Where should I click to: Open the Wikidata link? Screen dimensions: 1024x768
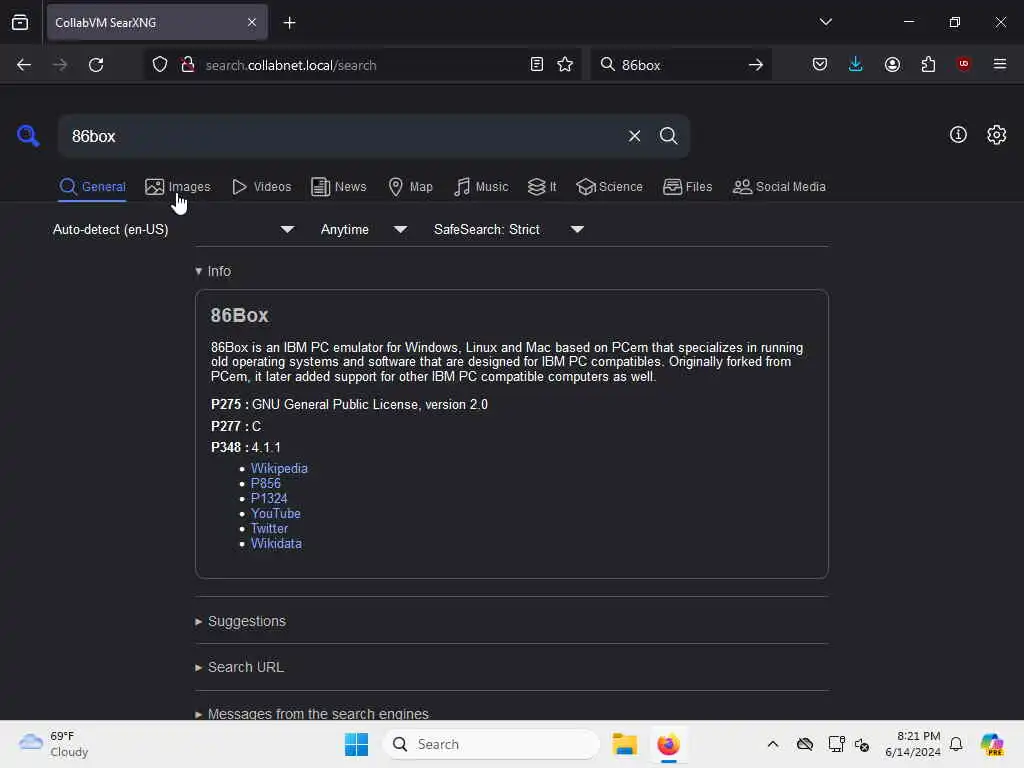[276, 543]
